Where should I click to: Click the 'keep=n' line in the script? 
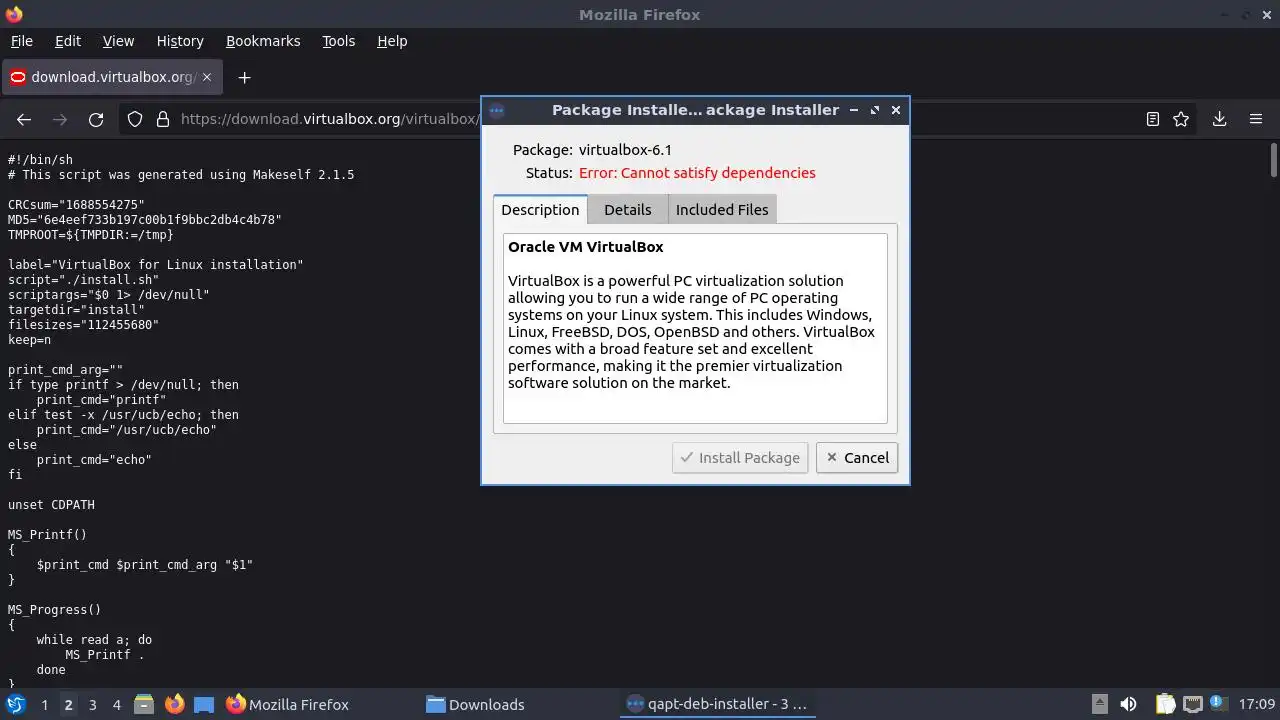pos(30,340)
